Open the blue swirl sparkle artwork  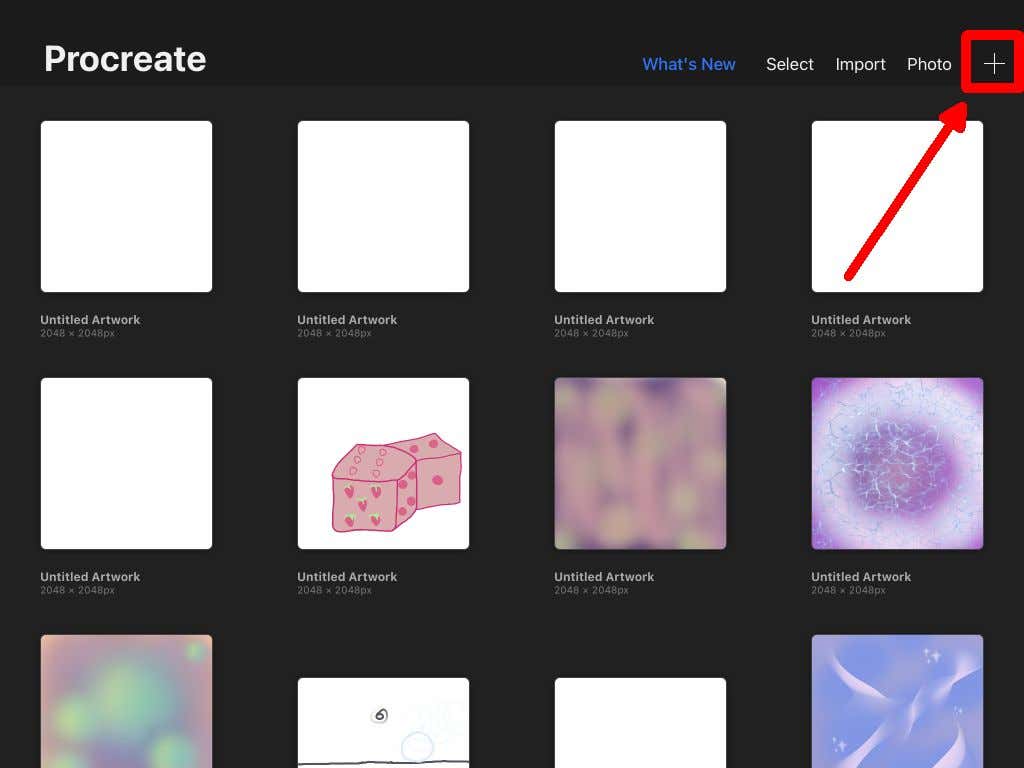click(x=897, y=700)
